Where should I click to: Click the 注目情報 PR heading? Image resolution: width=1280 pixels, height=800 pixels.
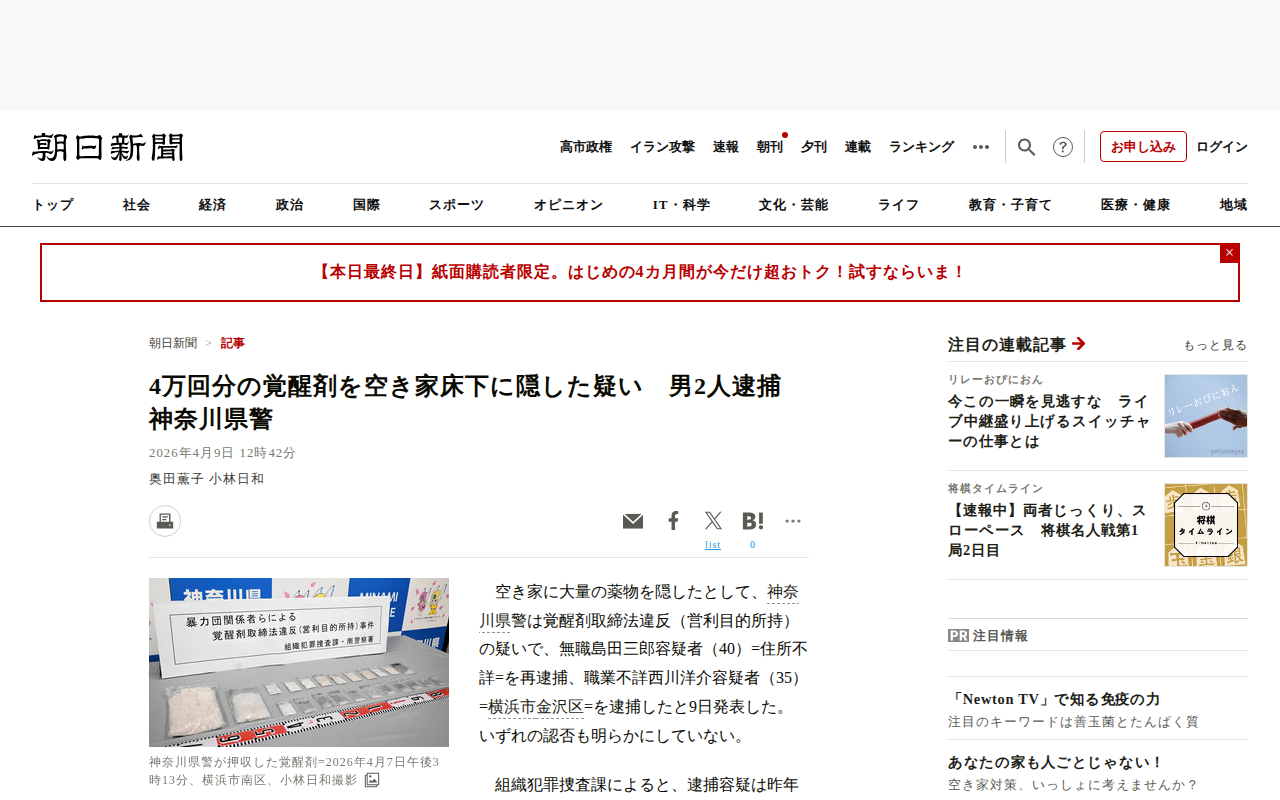pyautogui.click(x=988, y=636)
